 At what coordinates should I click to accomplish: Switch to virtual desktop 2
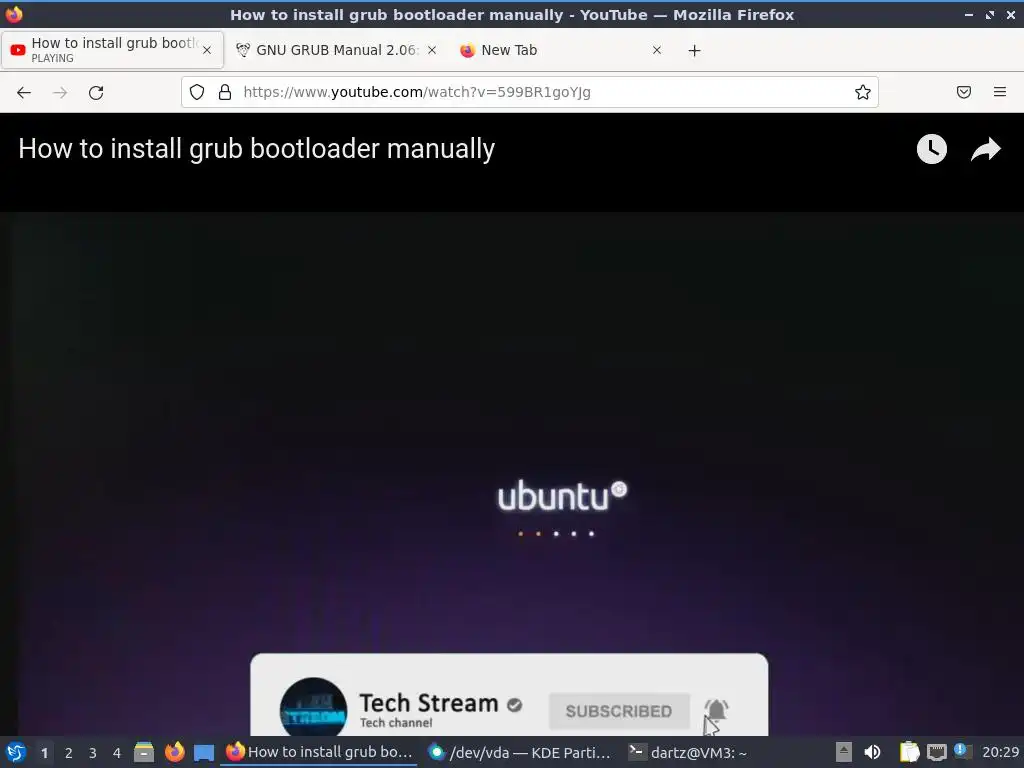point(69,753)
